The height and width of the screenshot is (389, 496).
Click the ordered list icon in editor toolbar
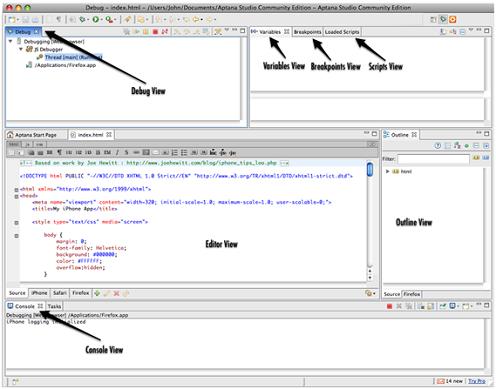coord(174,153)
